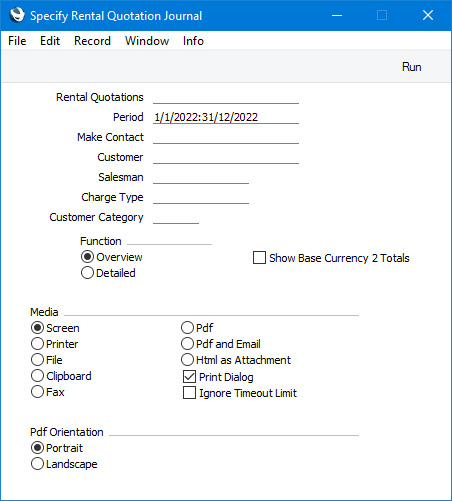
Task: Focus the Customer input field
Action: (x=226, y=157)
